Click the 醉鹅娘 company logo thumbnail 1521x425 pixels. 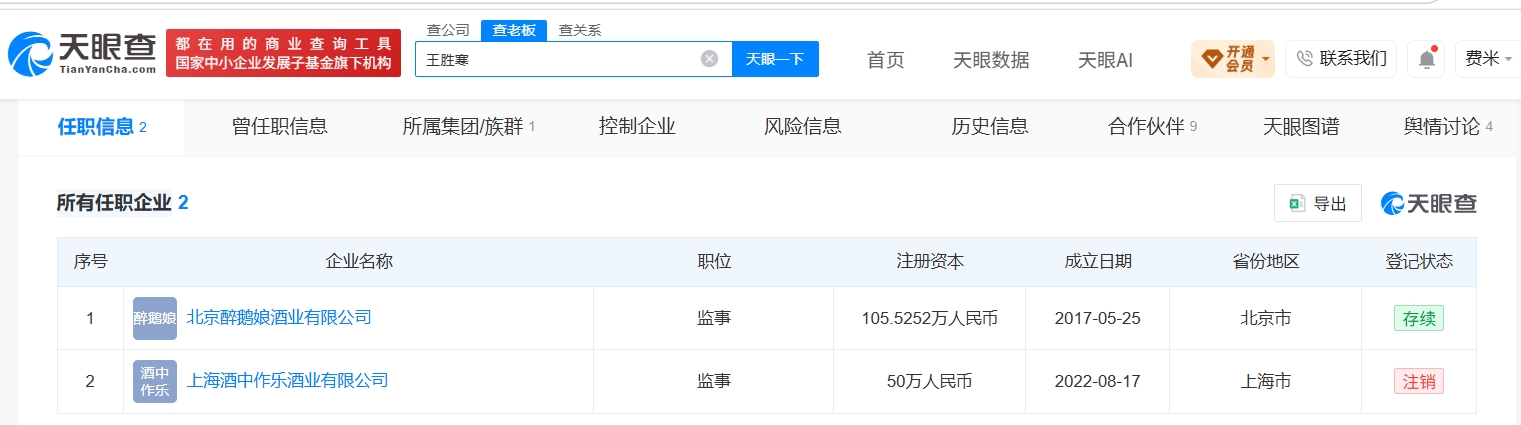coord(155,318)
